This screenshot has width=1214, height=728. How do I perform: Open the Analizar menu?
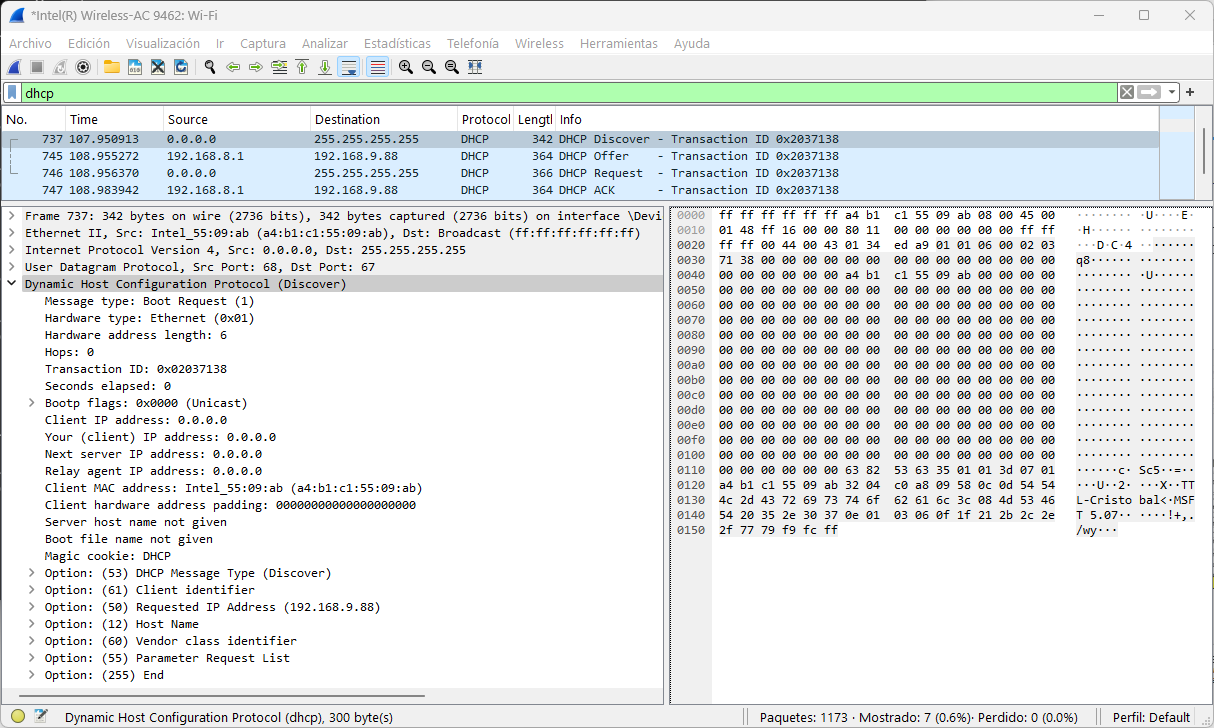[x=324, y=43]
